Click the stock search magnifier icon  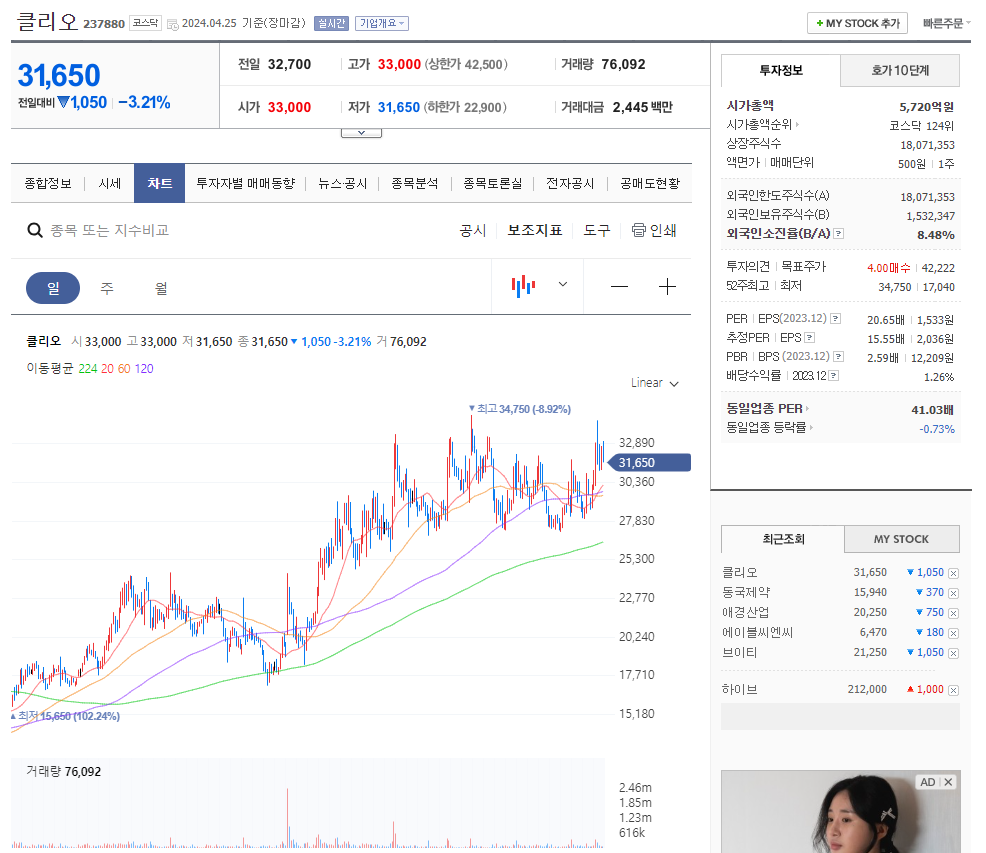point(35,230)
